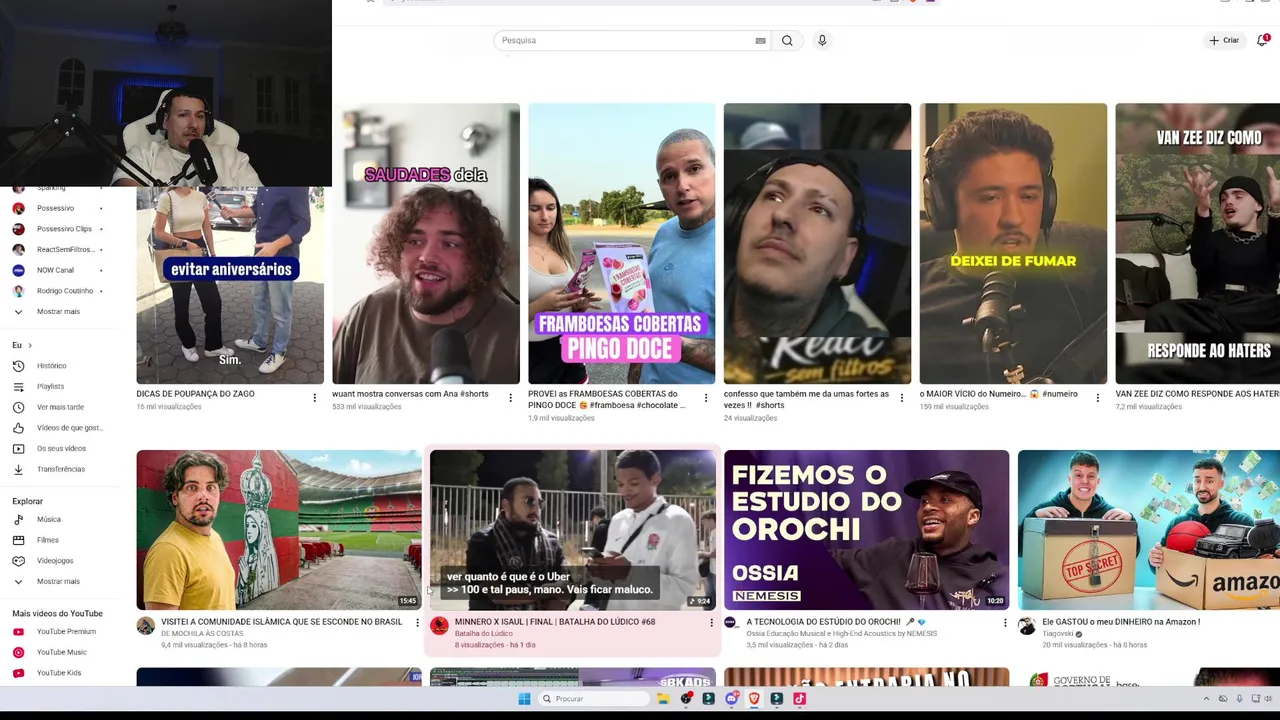This screenshot has width=1280, height=720.
Task: Open the notifications bell
Action: [1262, 40]
